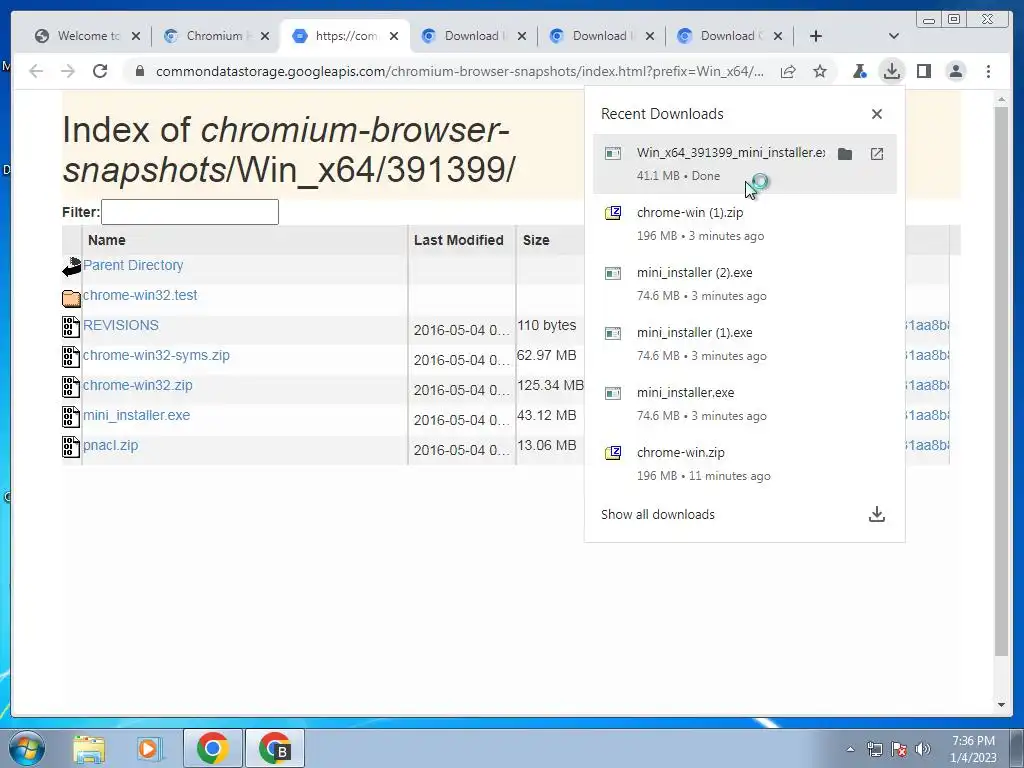Open mini_installer (2).exe download entry
This screenshot has width=1024, height=768.
744,283
